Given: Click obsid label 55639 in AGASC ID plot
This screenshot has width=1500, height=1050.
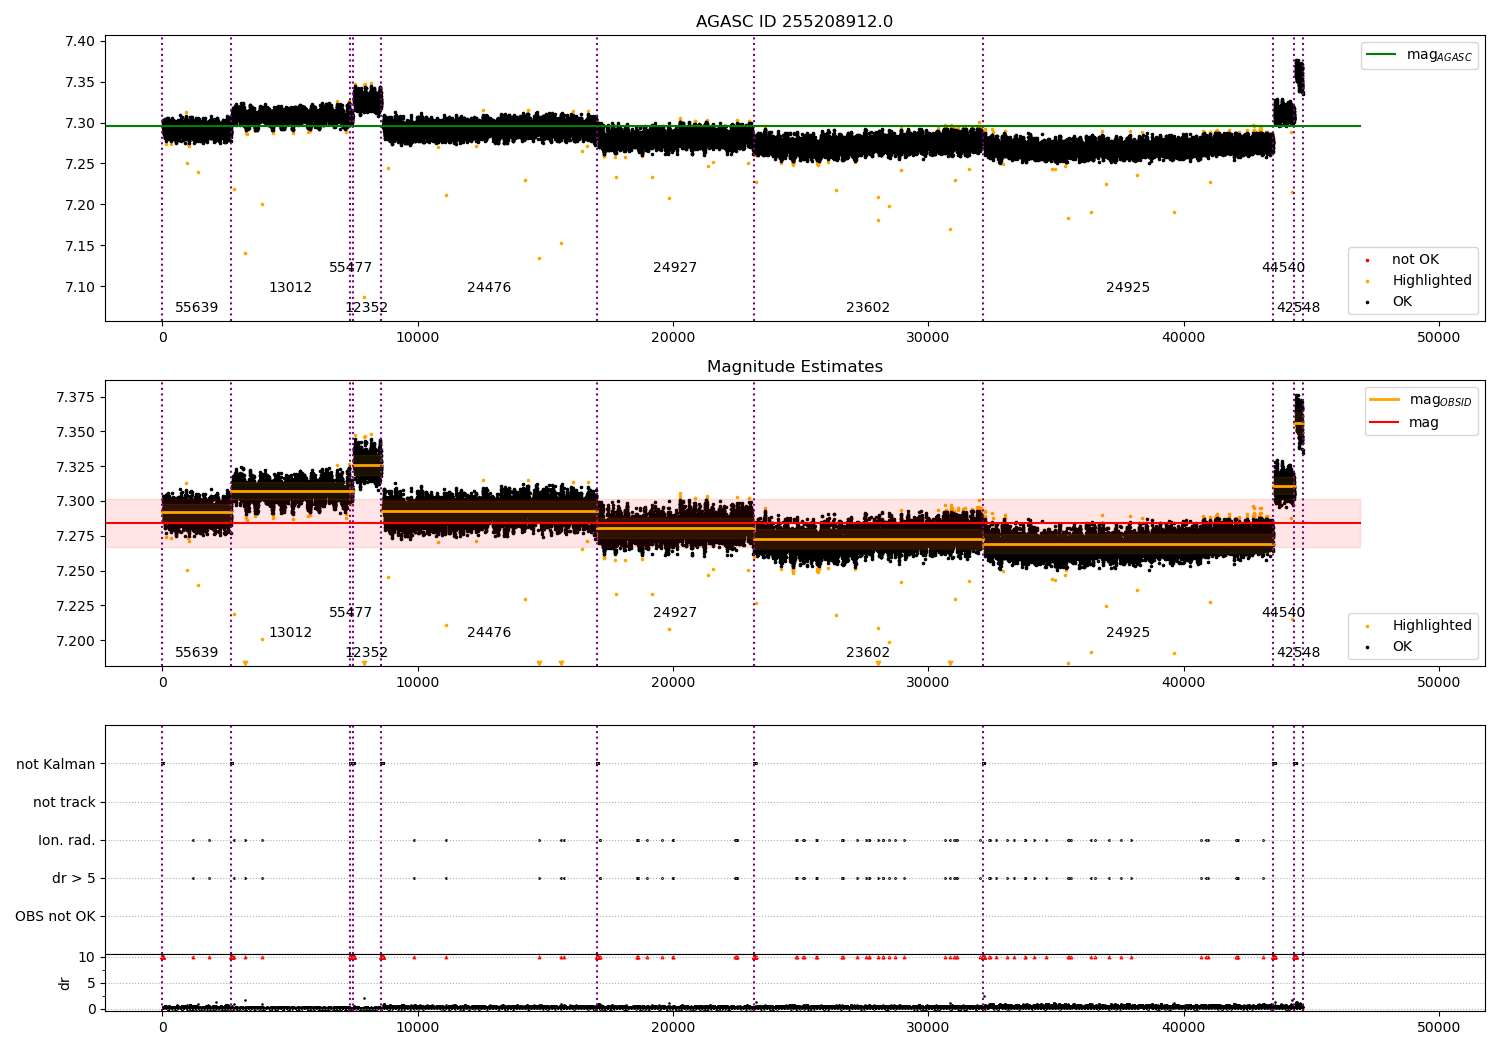Looking at the screenshot, I should point(197,308).
